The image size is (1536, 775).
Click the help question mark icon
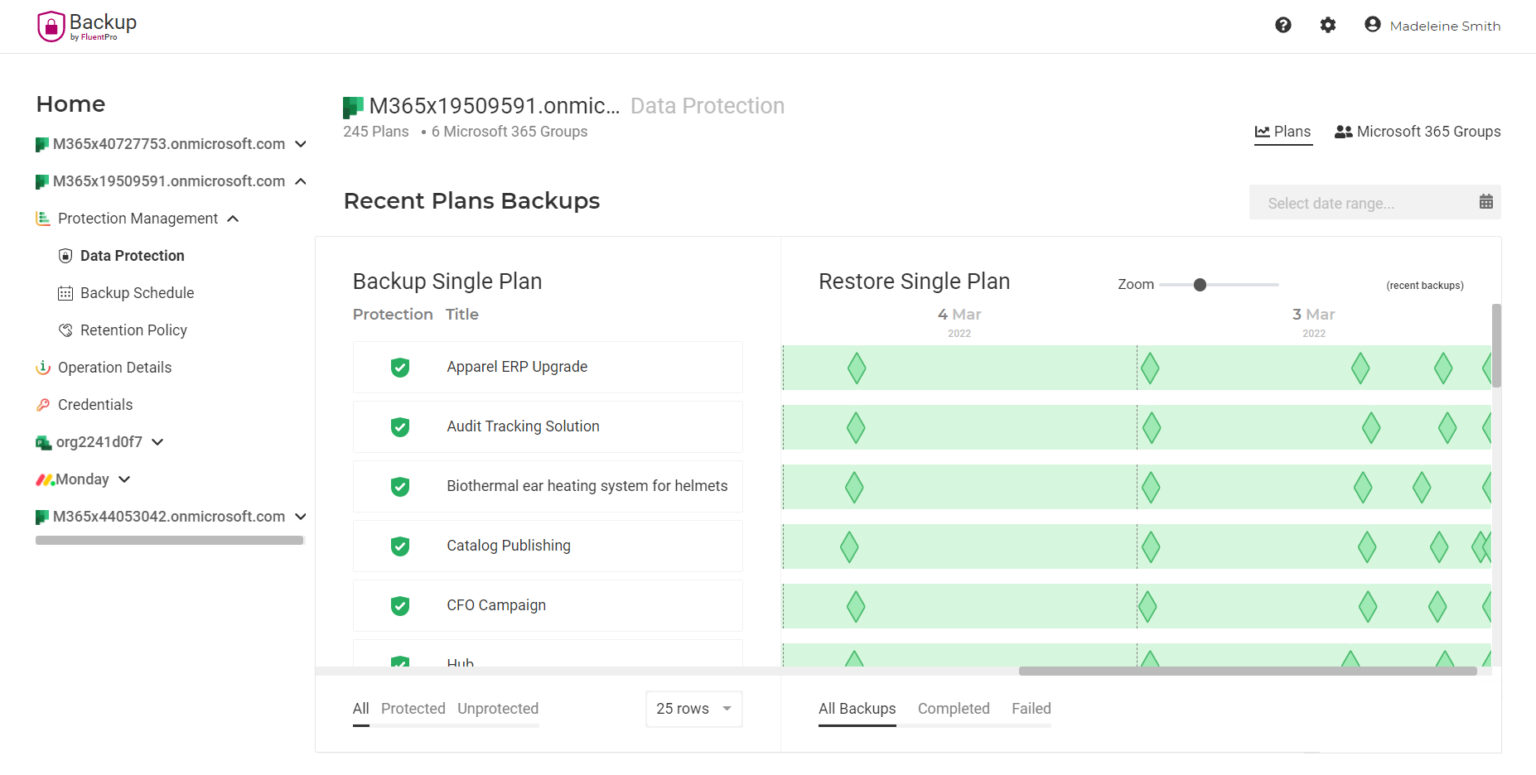(x=1283, y=24)
